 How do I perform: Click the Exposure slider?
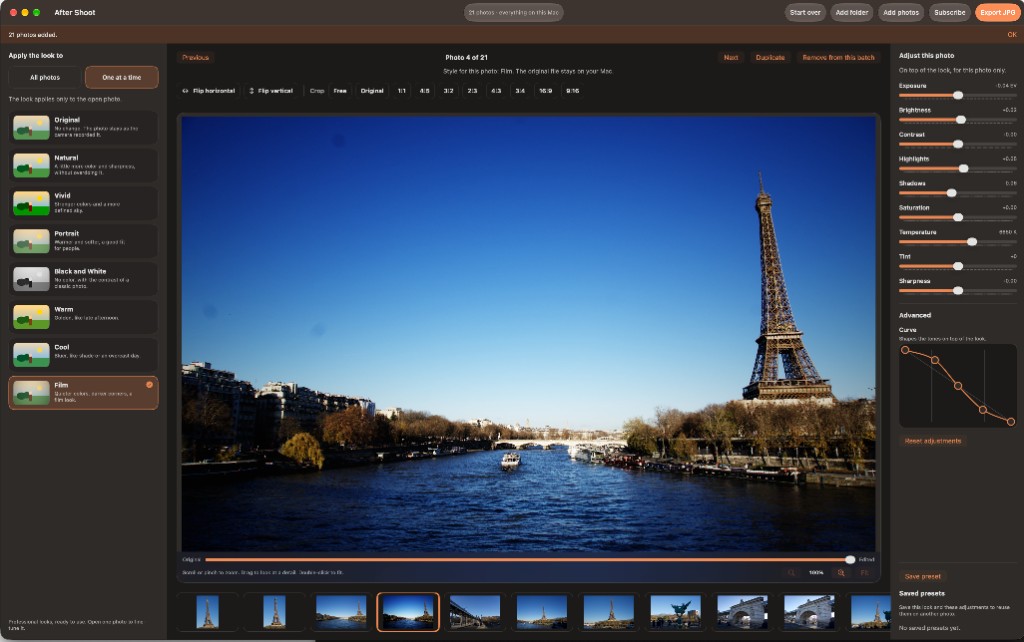957,95
